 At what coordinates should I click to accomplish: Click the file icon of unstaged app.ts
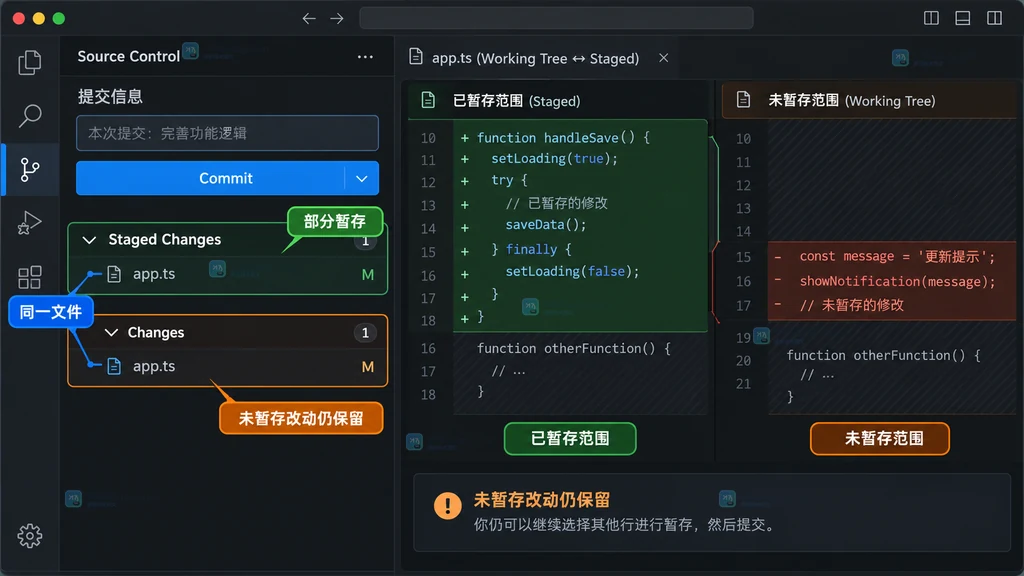pyautogui.click(x=114, y=366)
